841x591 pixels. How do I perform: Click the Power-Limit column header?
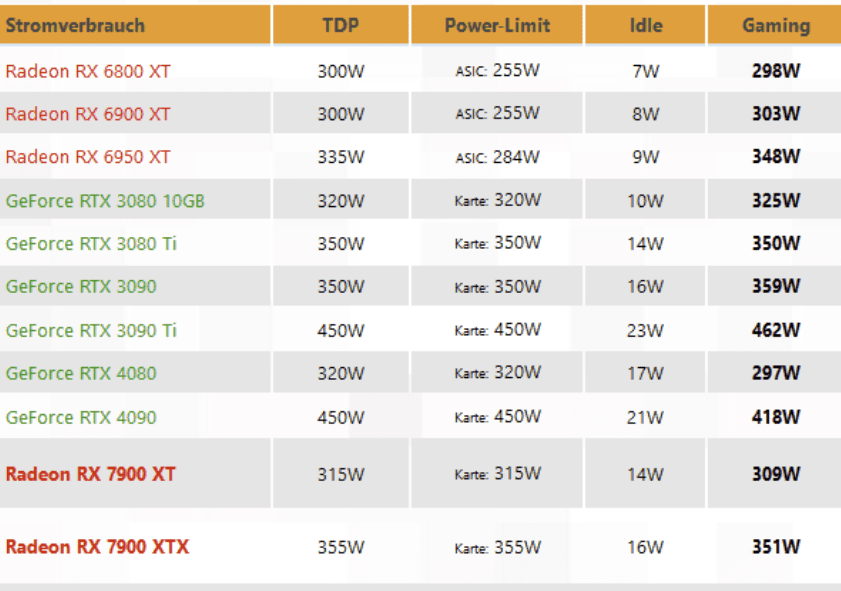pos(497,25)
